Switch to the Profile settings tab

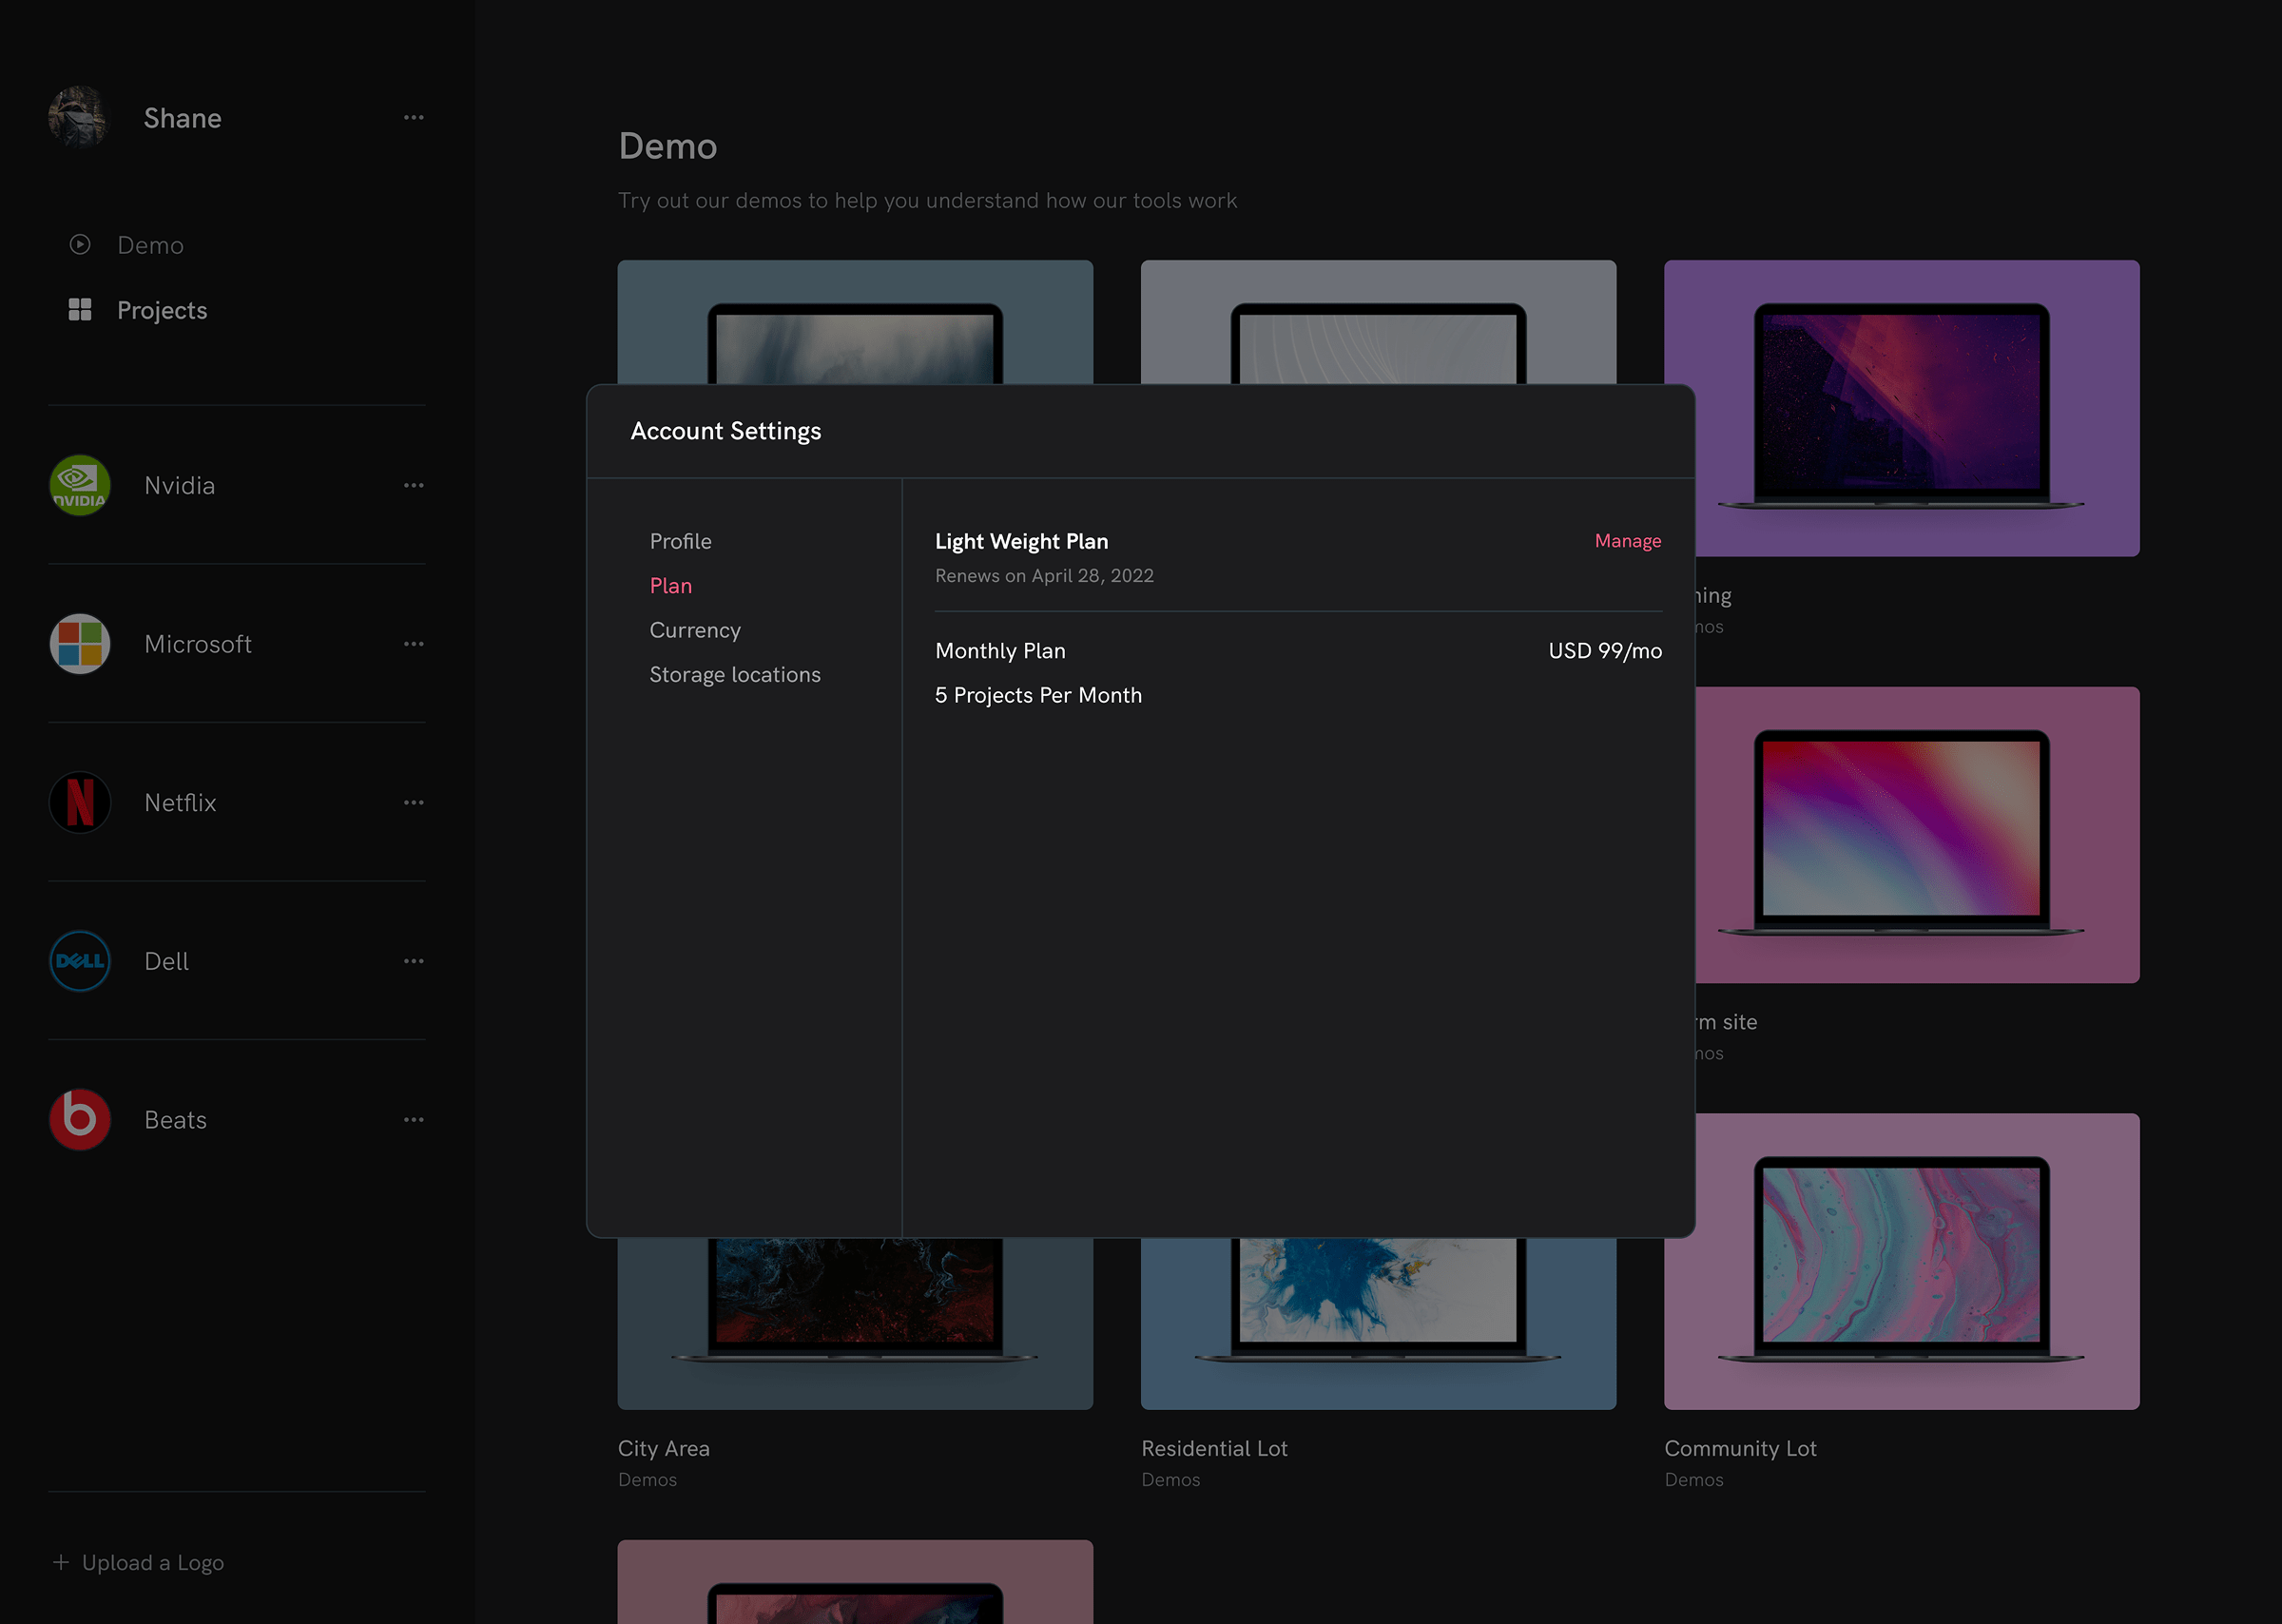coord(680,540)
